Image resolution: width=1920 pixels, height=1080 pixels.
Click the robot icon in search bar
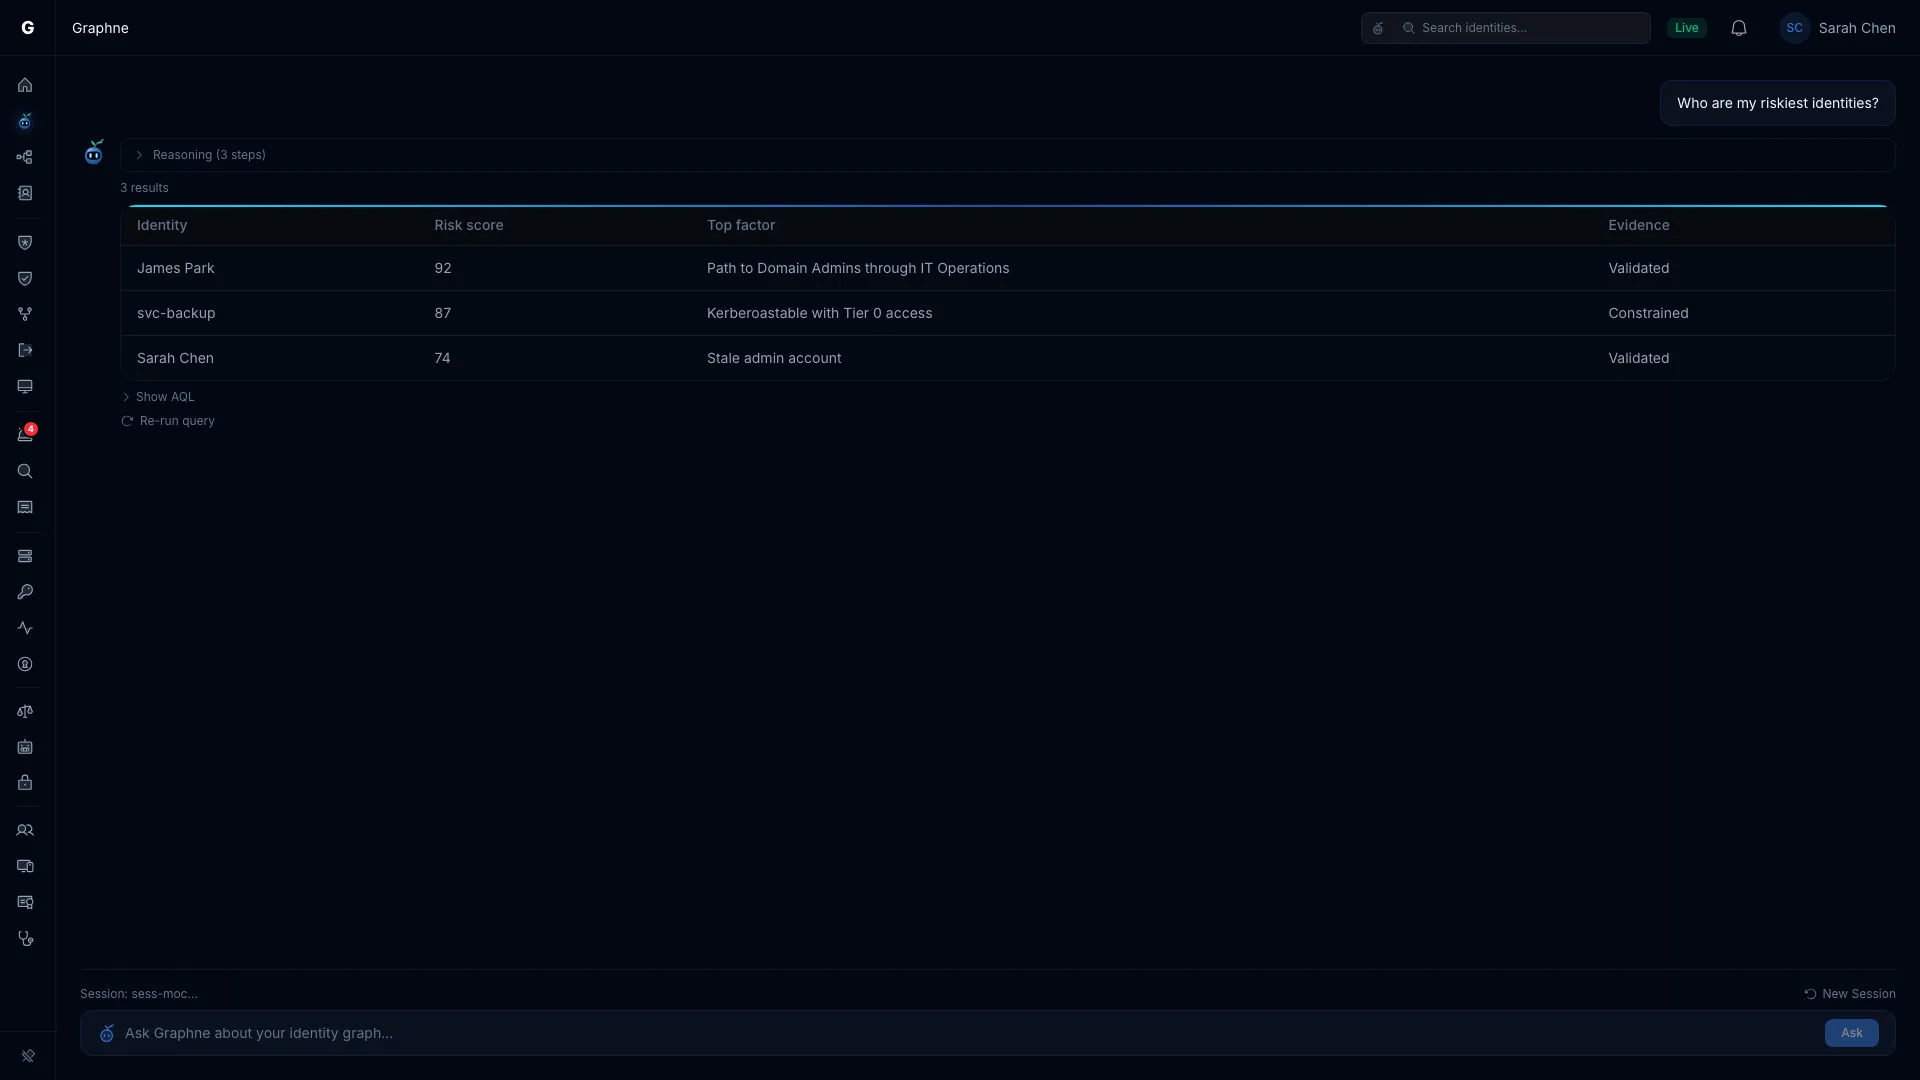(x=1378, y=28)
